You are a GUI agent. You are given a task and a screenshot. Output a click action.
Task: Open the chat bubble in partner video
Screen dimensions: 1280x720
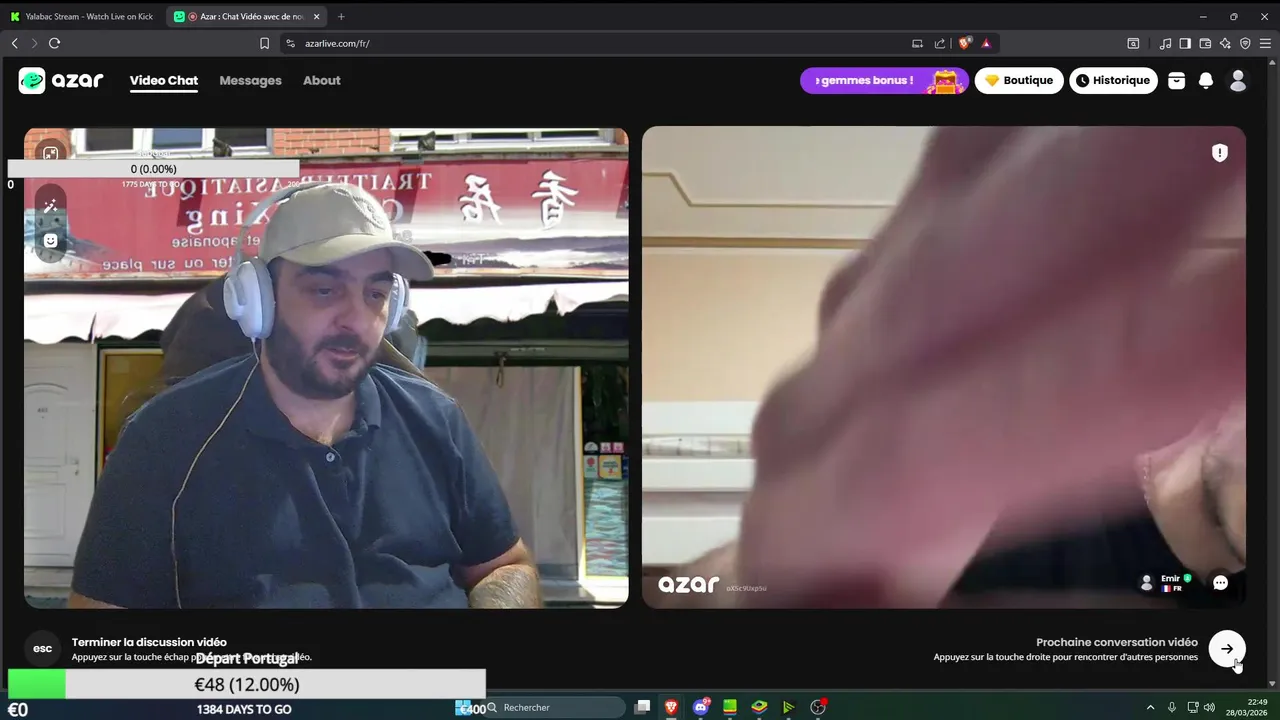pyautogui.click(x=1220, y=583)
